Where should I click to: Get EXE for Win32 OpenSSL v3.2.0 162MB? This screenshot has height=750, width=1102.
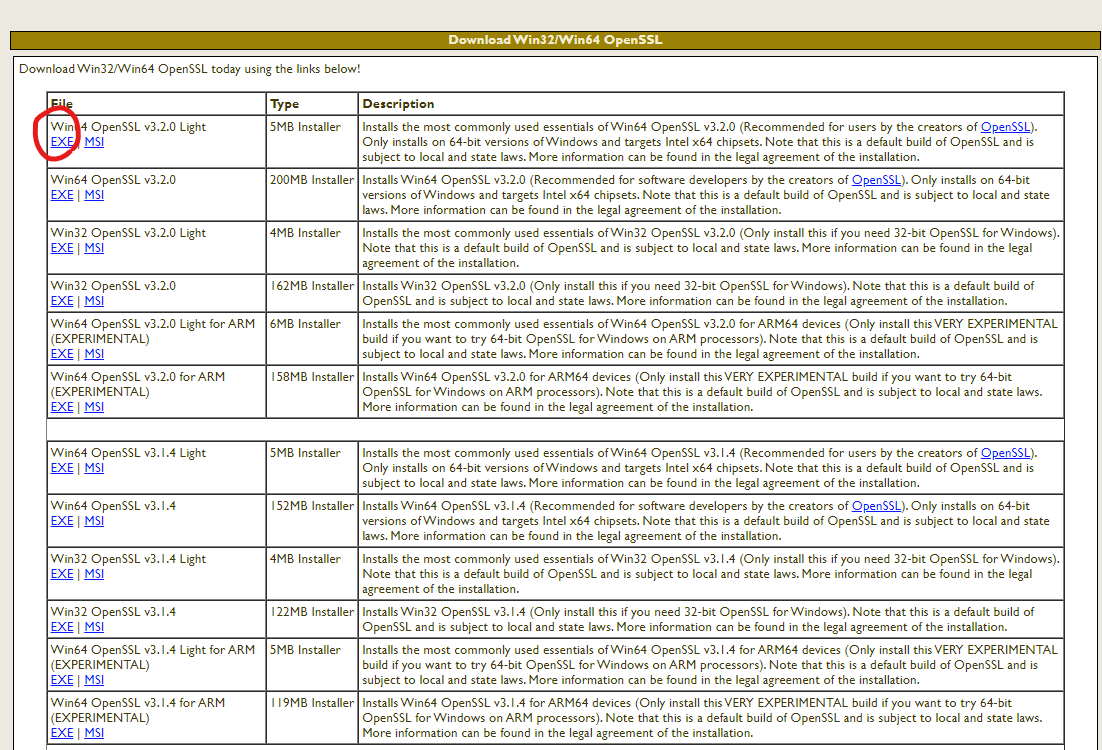point(62,301)
